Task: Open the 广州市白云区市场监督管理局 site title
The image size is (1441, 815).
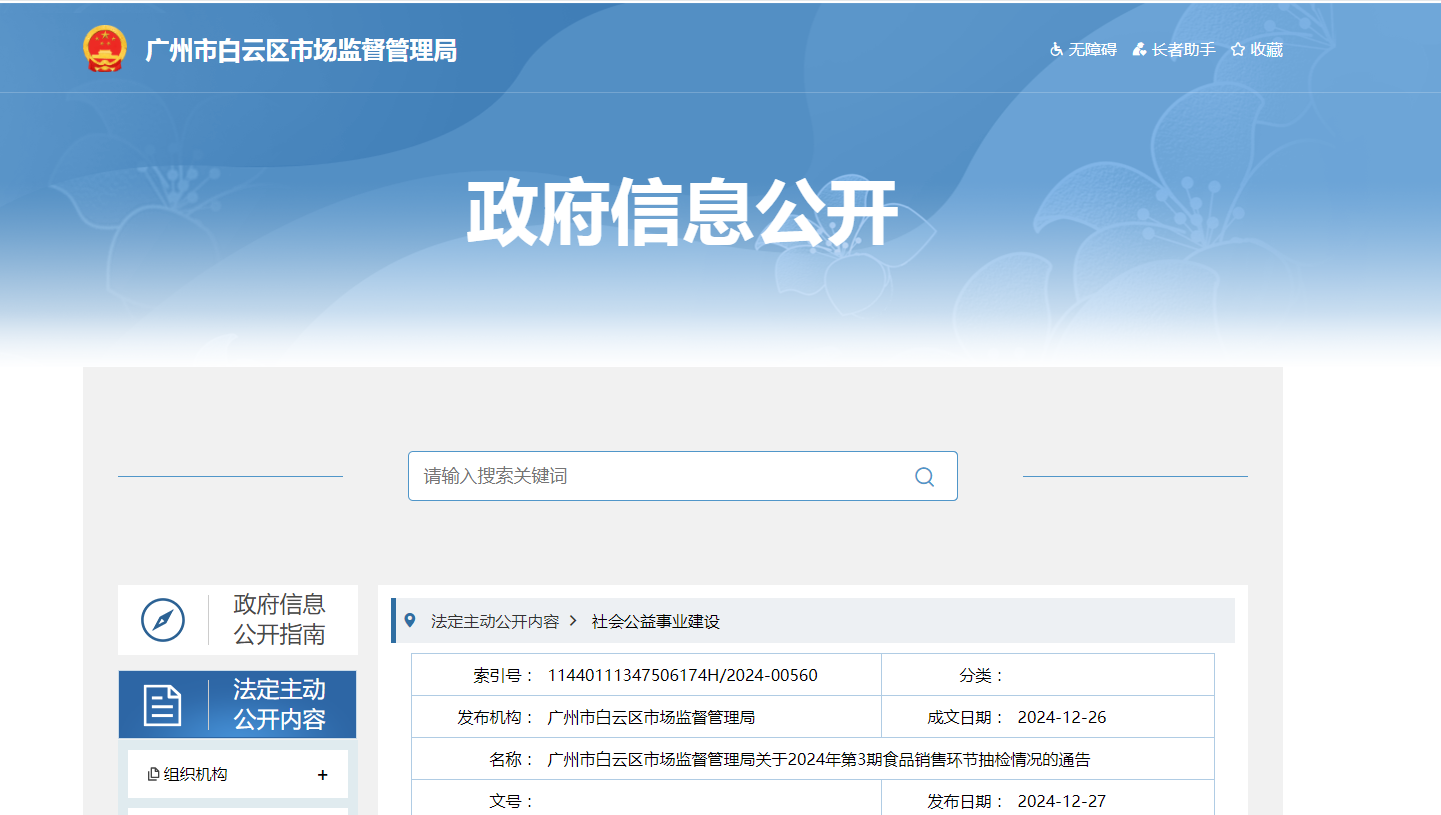Action: 301,50
